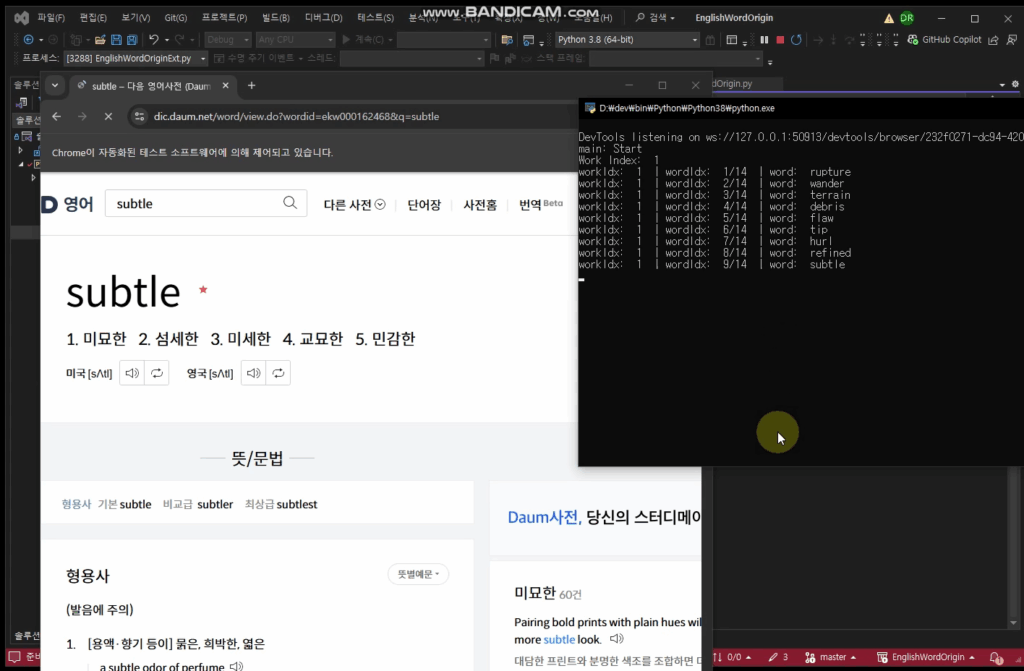Open the 편집(E) menu
Image resolution: width=1024 pixels, height=671 pixels.
coord(93,18)
